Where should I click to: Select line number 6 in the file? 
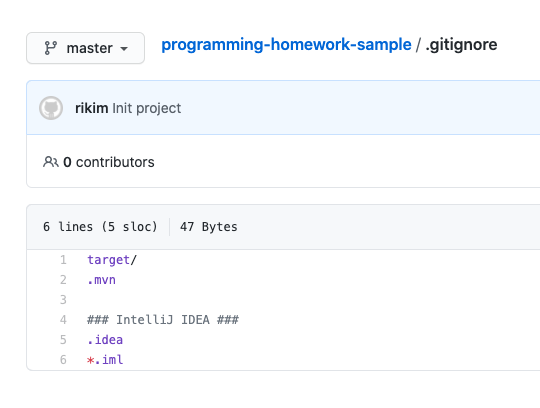click(63, 359)
